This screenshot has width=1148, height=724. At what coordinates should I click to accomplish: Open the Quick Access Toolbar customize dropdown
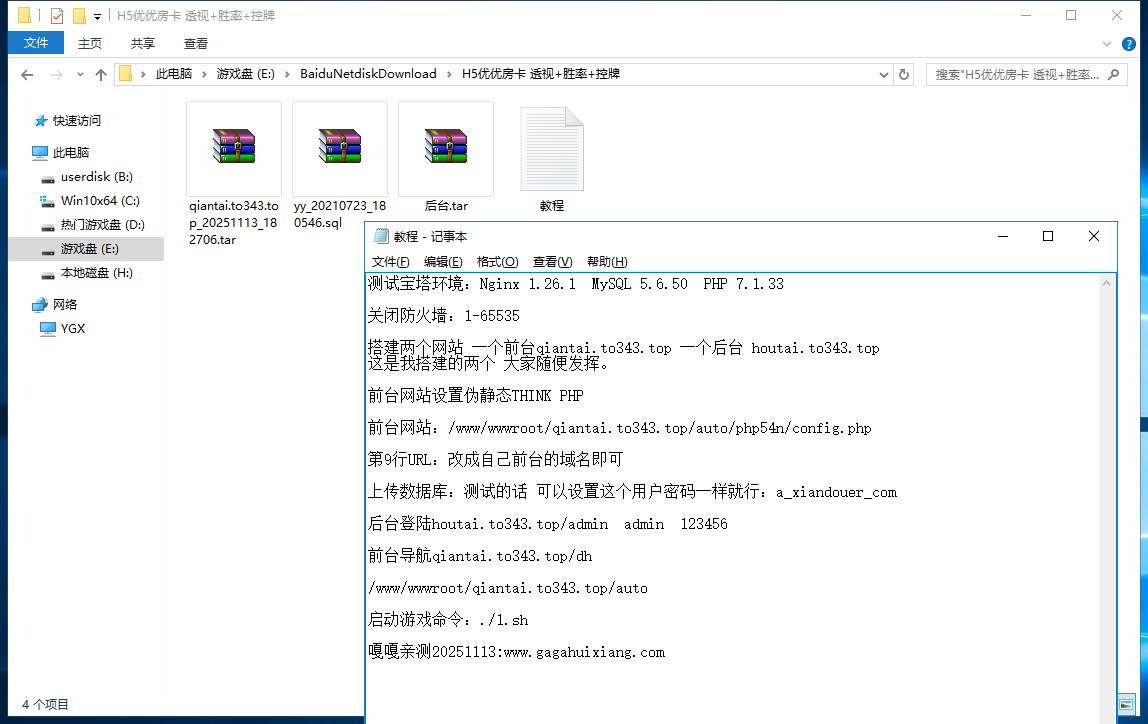click(97, 16)
